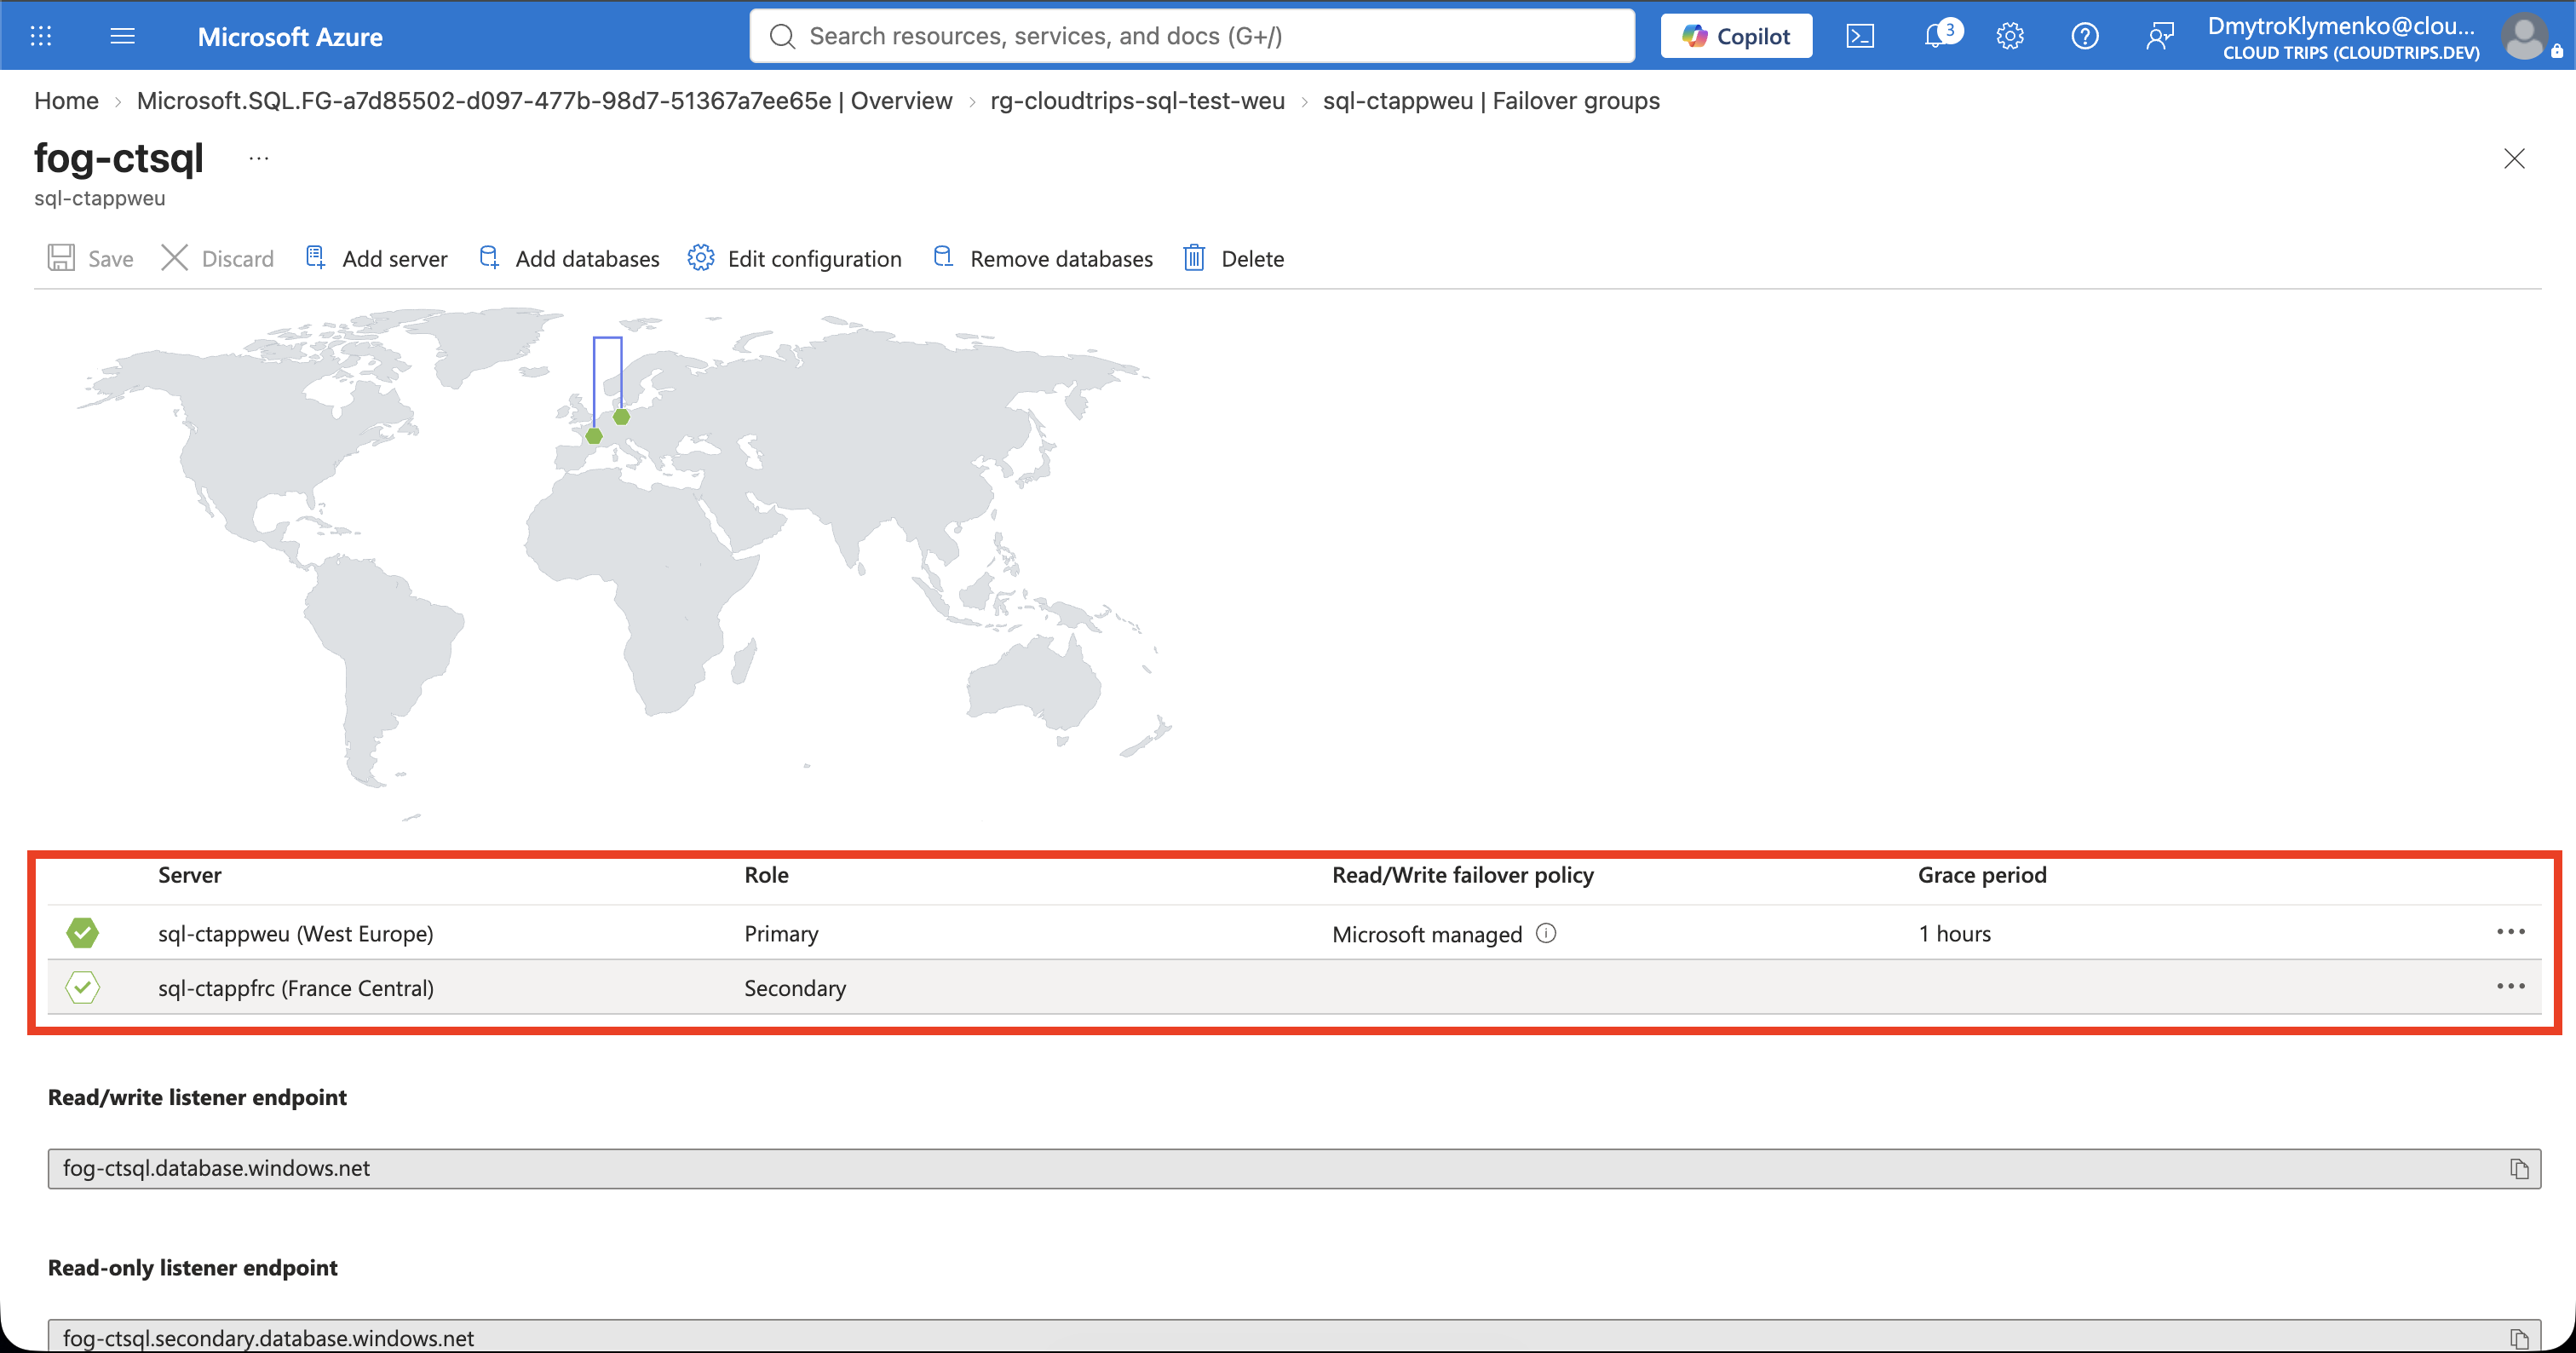
Task: Copy the read-only listener endpoint
Action: pos(2519,1338)
